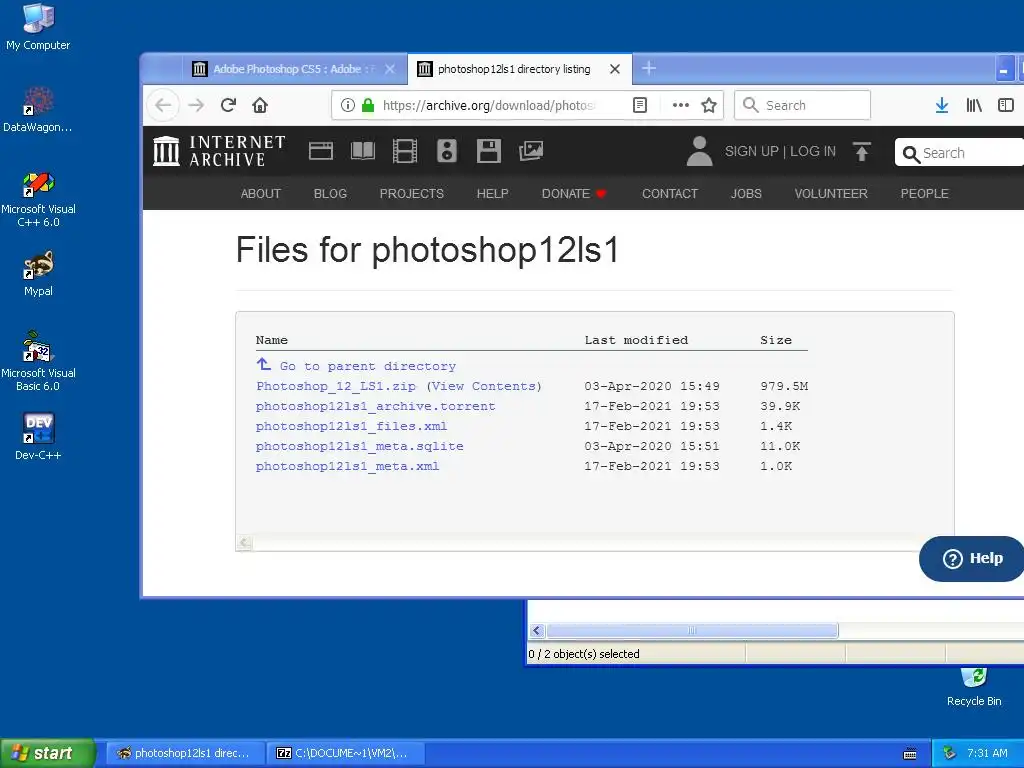Click the Internet Archive Search field

coord(960,153)
